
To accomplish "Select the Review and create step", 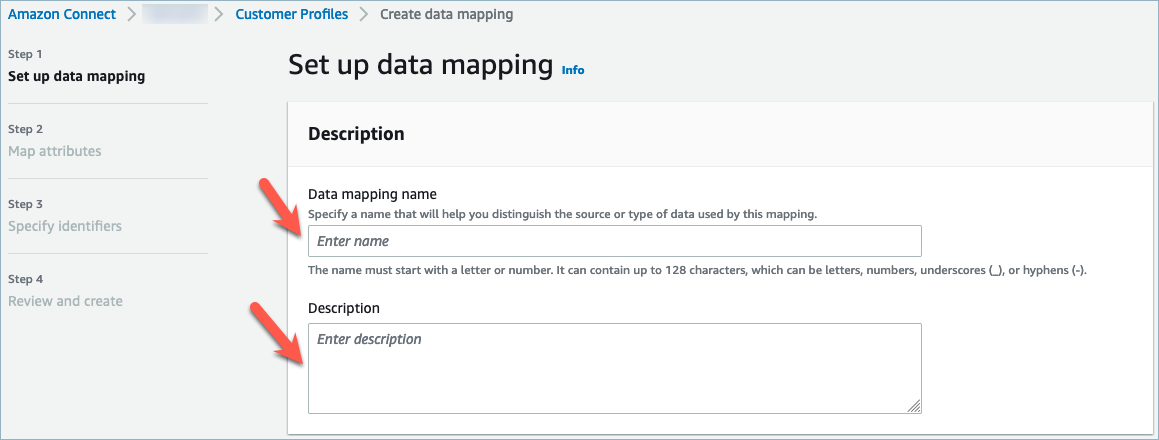I will point(65,301).
